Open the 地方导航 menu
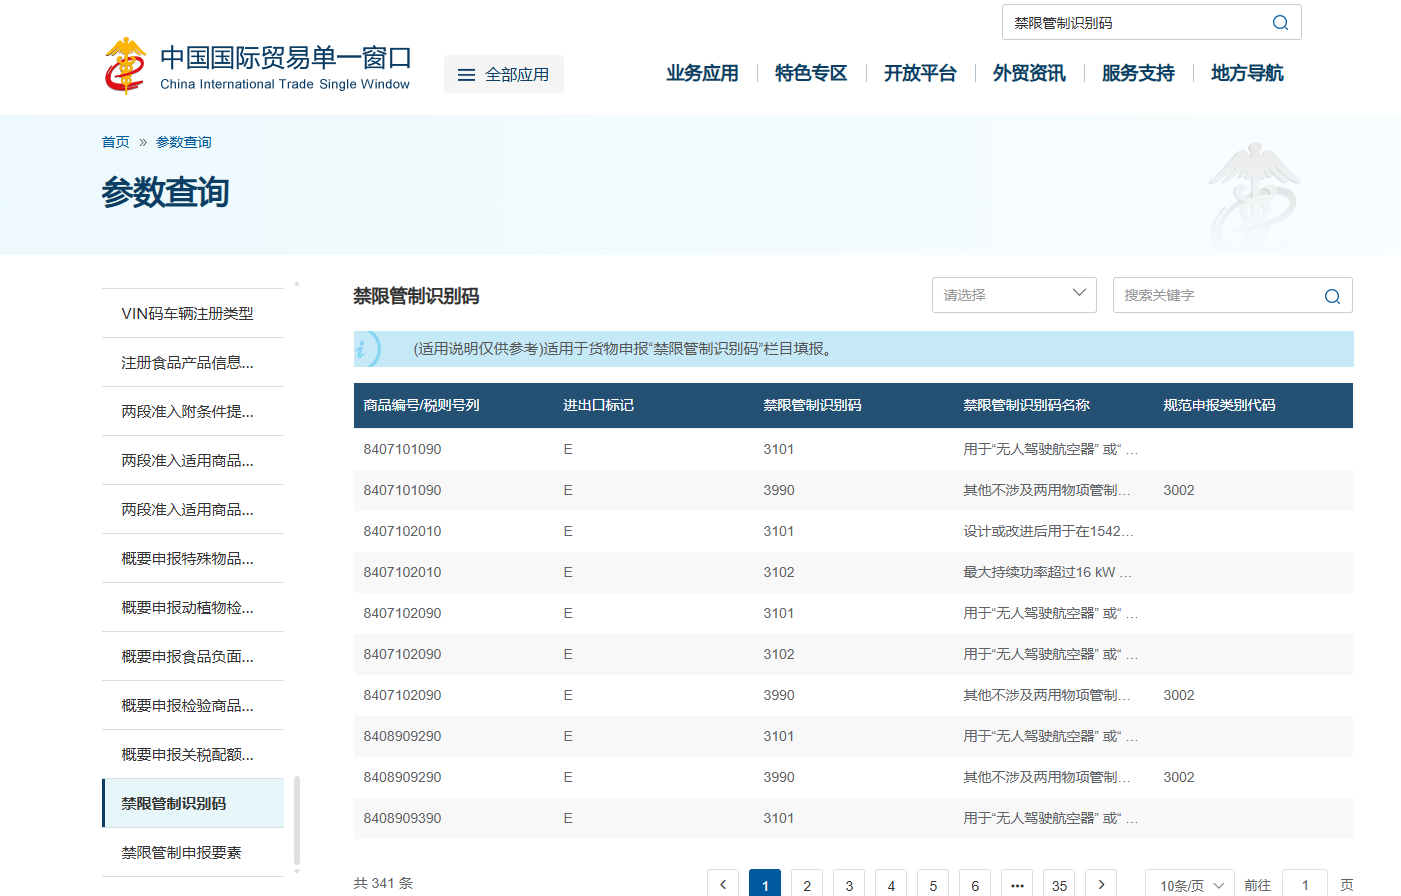Image resolution: width=1401 pixels, height=896 pixels. (x=1247, y=73)
